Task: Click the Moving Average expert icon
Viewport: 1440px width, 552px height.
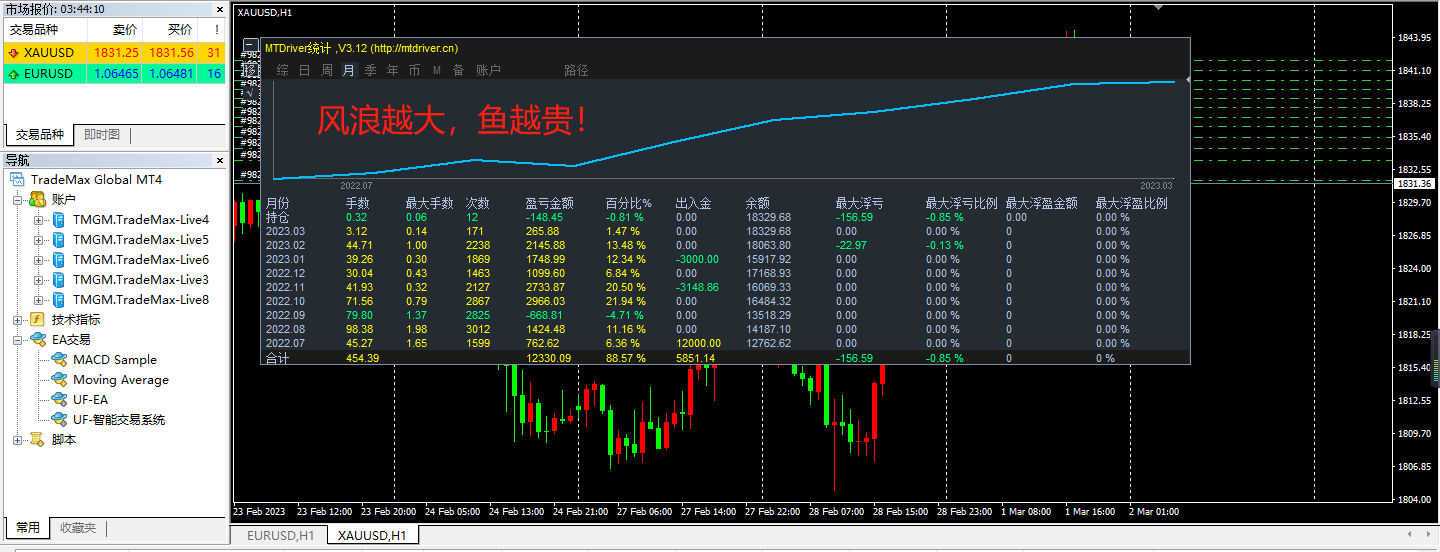Action: tap(59, 380)
